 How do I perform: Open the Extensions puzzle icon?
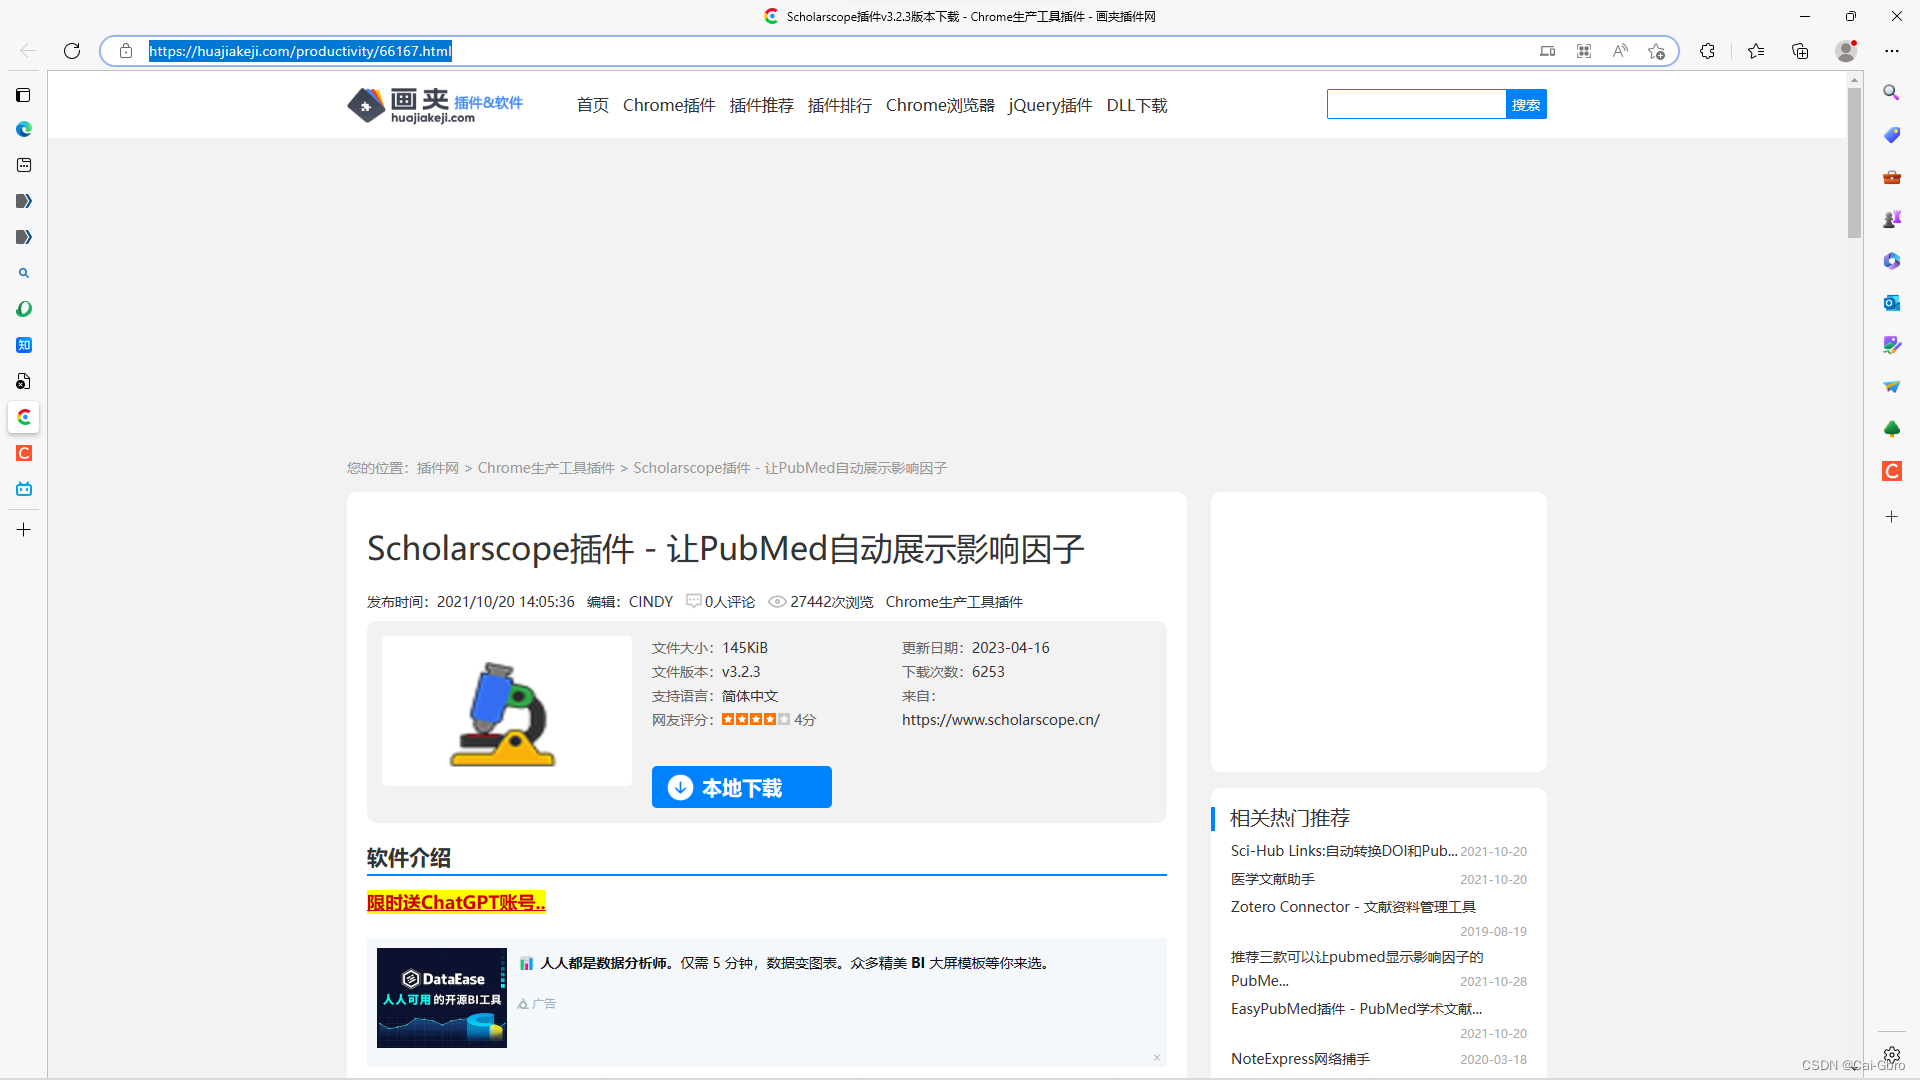(1707, 51)
